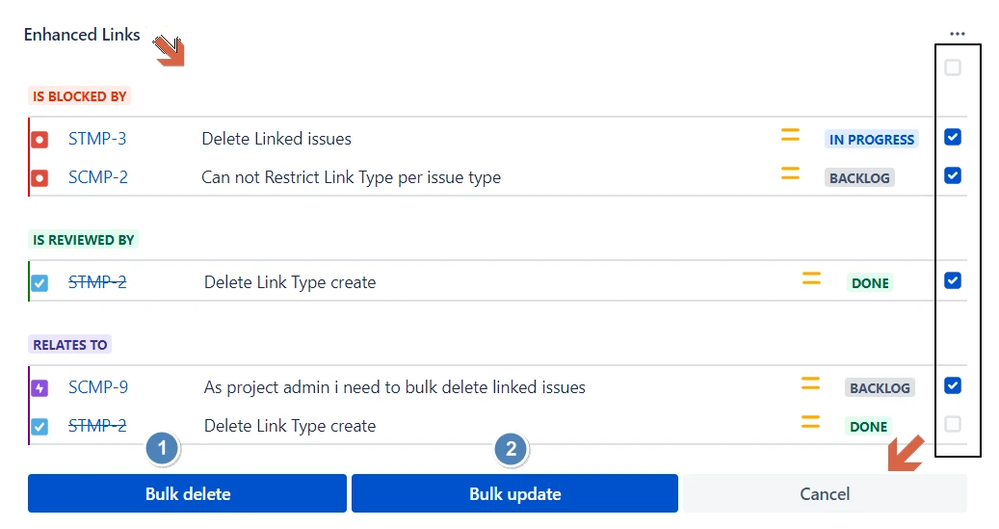
Task: Open the three-dot more options menu
Action: [958, 34]
